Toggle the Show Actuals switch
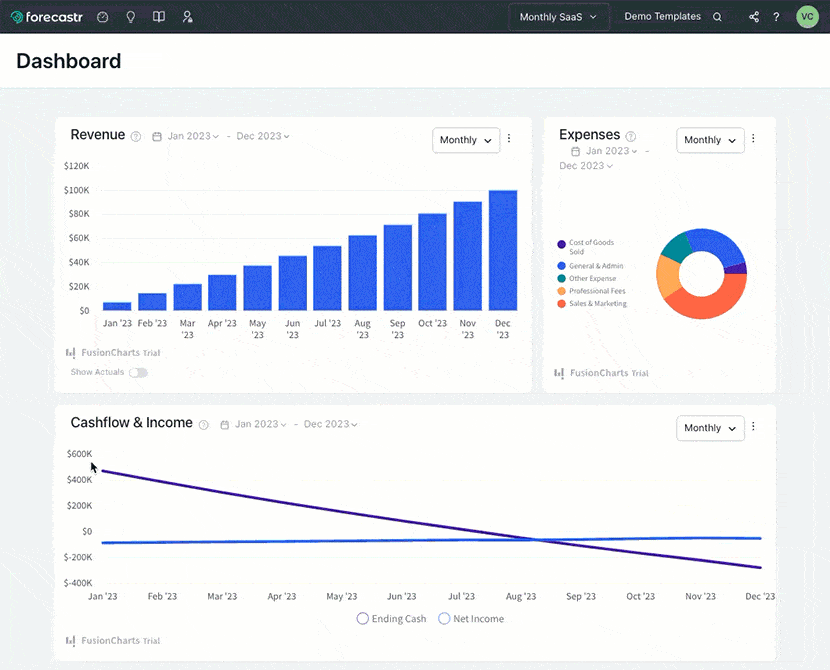Viewport: 830px width, 670px height. 139,373
